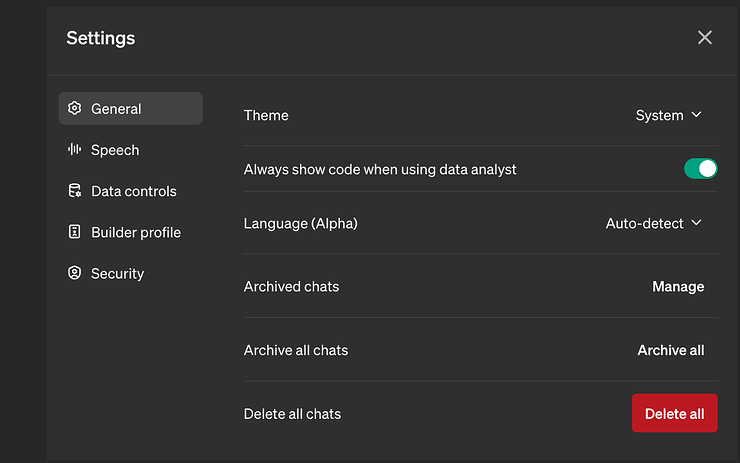The width and height of the screenshot is (740, 463).
Task: Click the badge icon beside Builder profile
Action: click(x=74, y=232)
